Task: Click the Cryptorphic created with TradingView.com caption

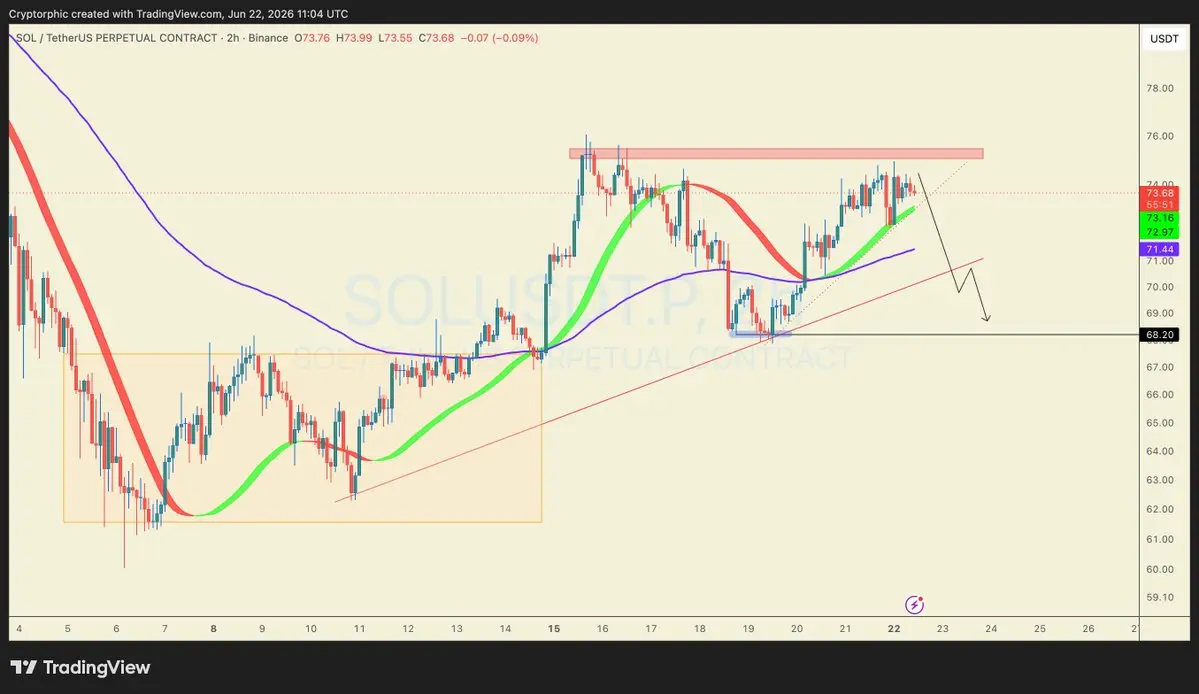Action: click(178, 14)
